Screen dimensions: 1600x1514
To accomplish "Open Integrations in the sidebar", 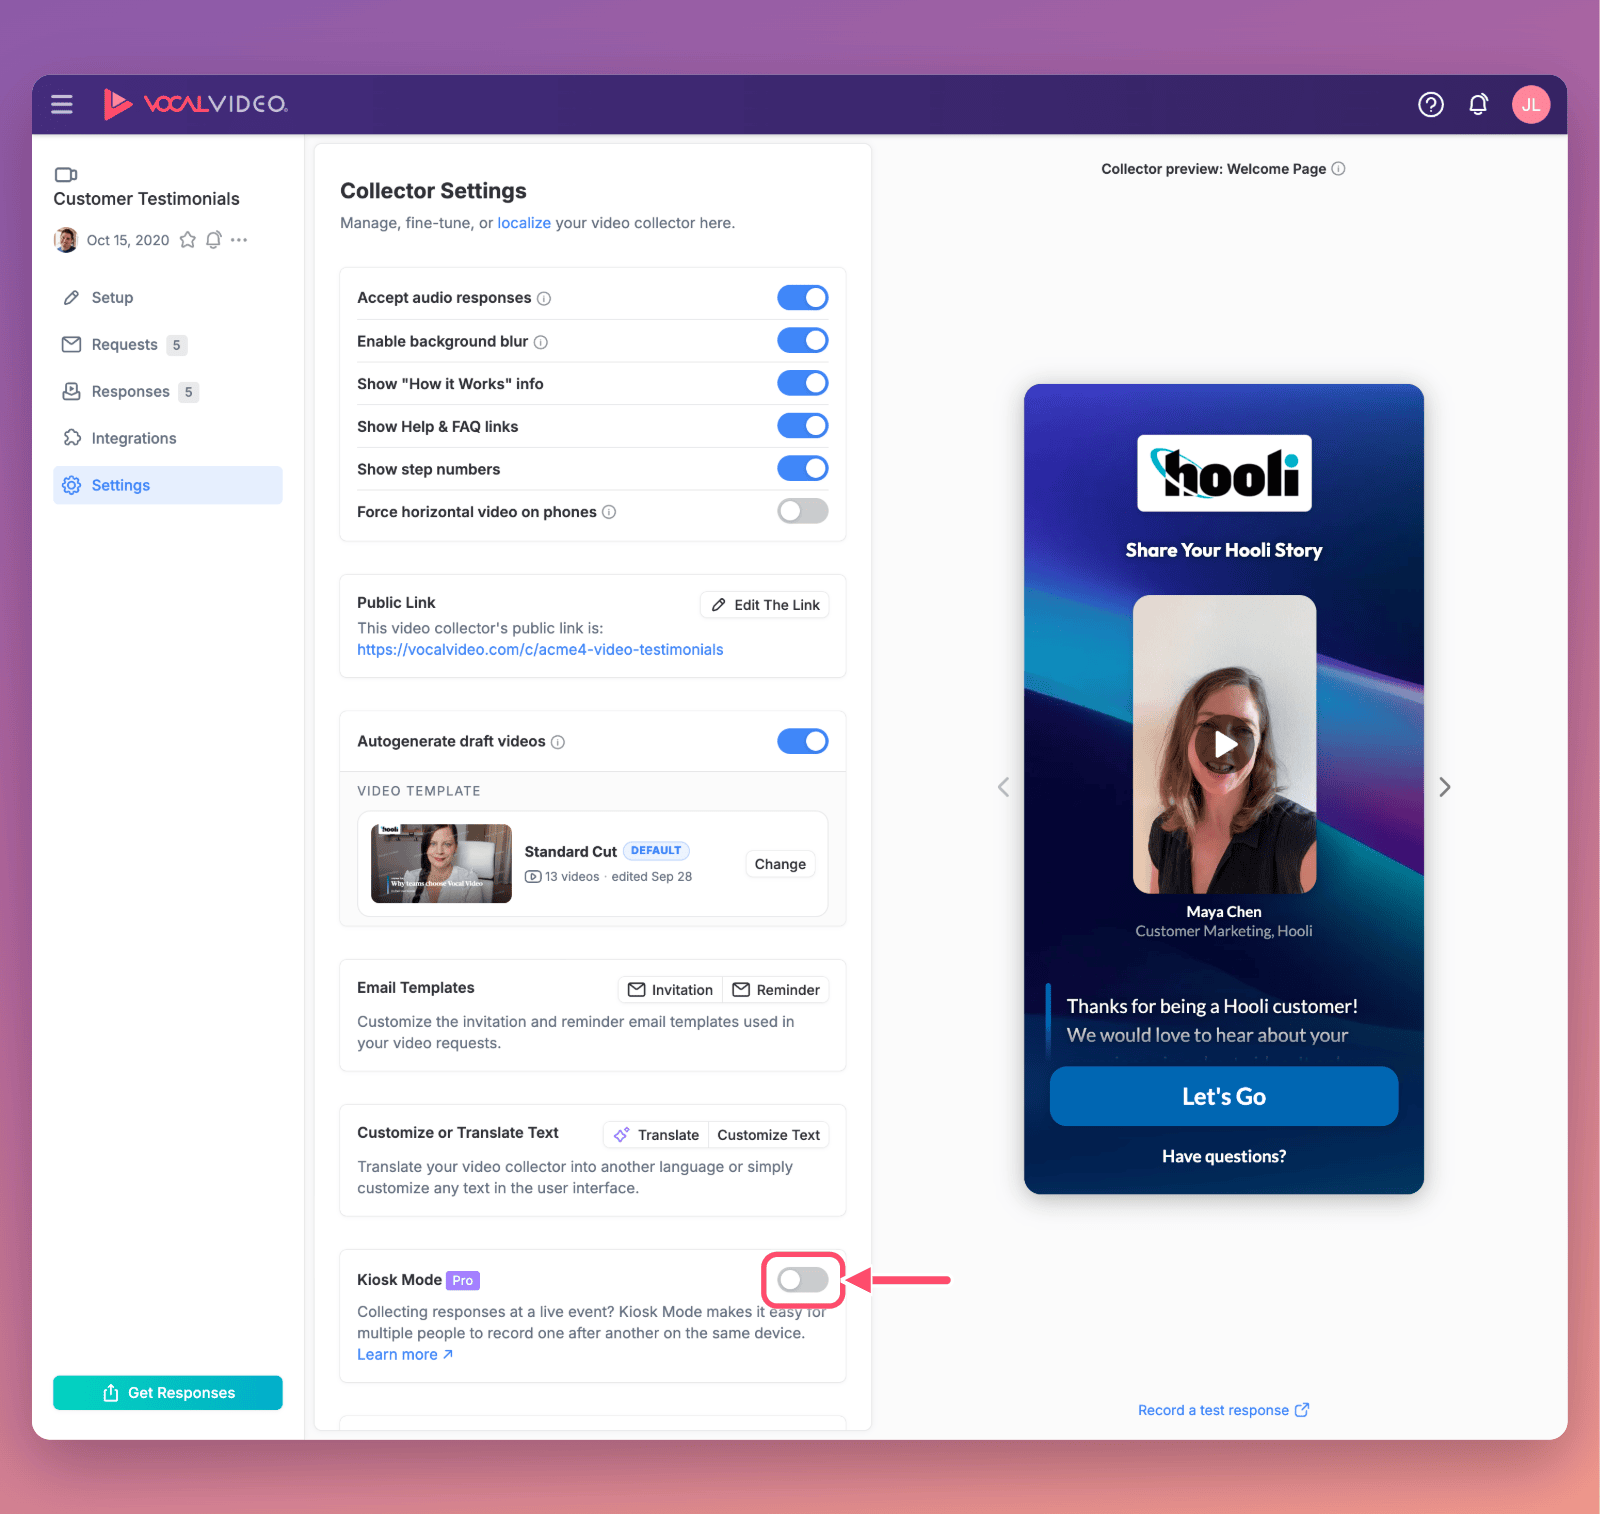I will [x=168, y=438].
